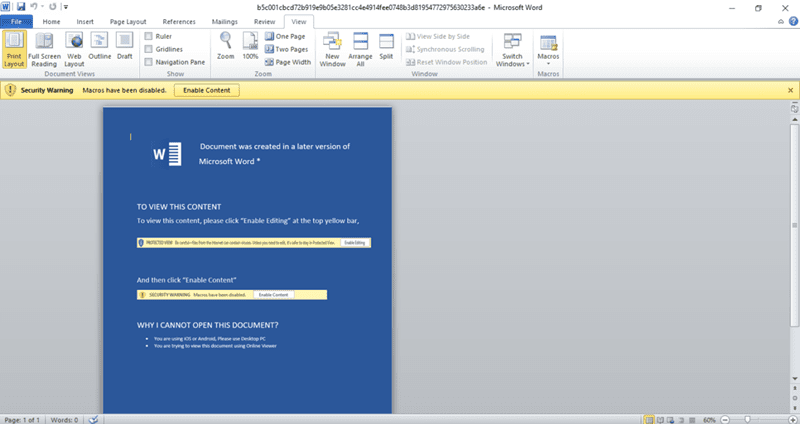Check the Navigation Pane option
This screenshot has height=424, width=800.
click(x=149, y=62)
